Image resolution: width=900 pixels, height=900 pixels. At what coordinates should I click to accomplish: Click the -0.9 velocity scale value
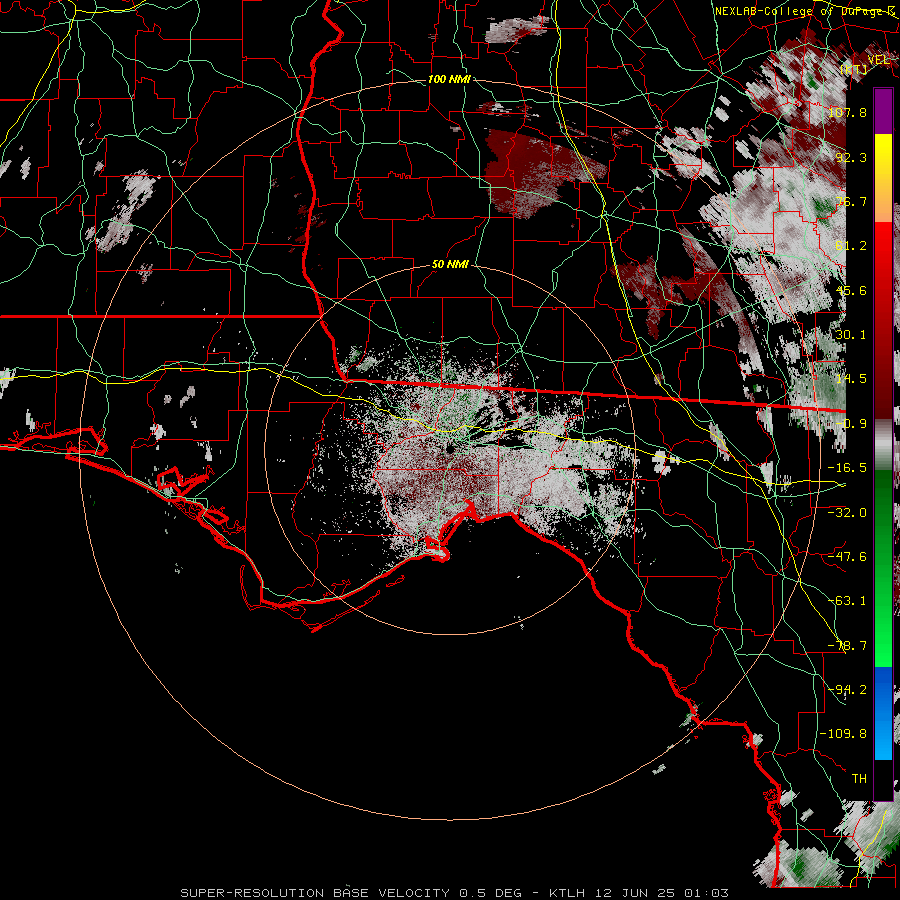[851, 424]
